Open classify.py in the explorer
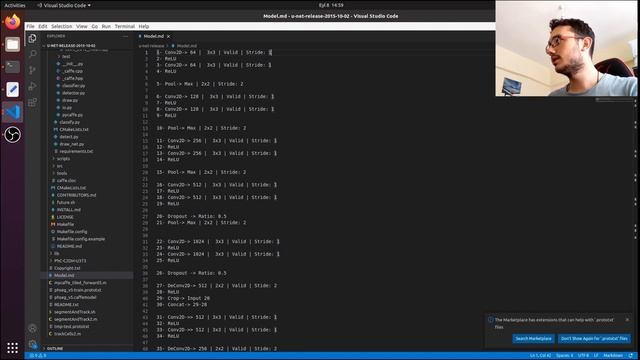The image size is (640, 360). [x=70, y=122]
